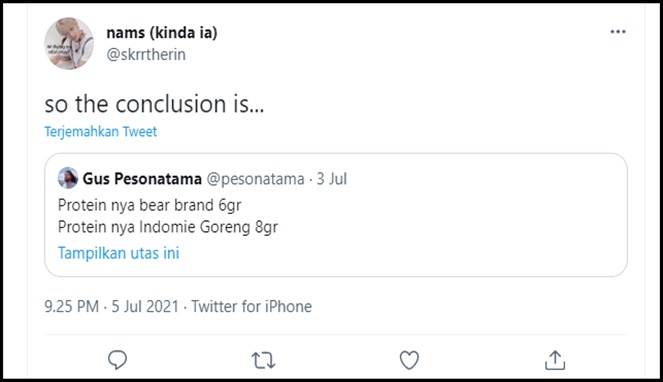Screen dimensions: 663x382
Task: Like the tweet with heart icon
Action: coord(409,360)
